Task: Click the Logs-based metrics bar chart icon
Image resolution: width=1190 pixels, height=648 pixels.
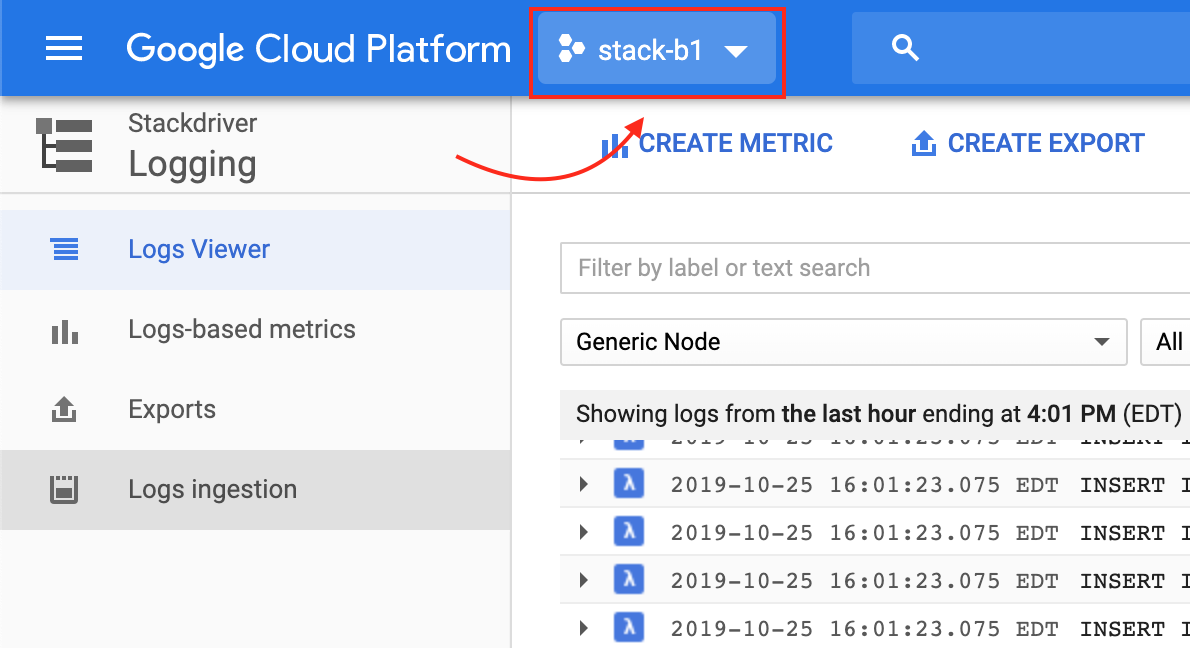Action: point(65,332)
